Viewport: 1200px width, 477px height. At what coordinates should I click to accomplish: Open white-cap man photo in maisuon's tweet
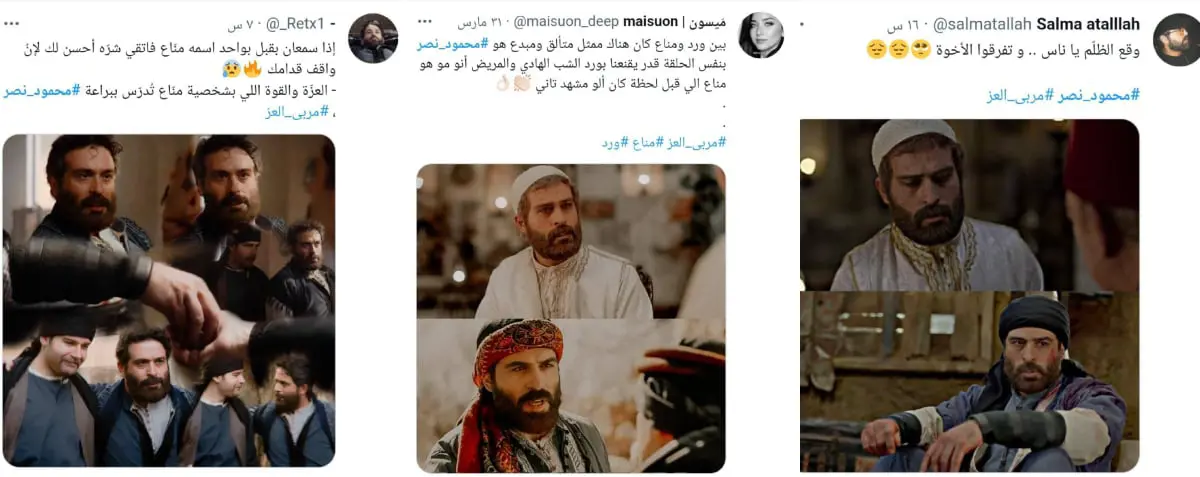[571, 241]
